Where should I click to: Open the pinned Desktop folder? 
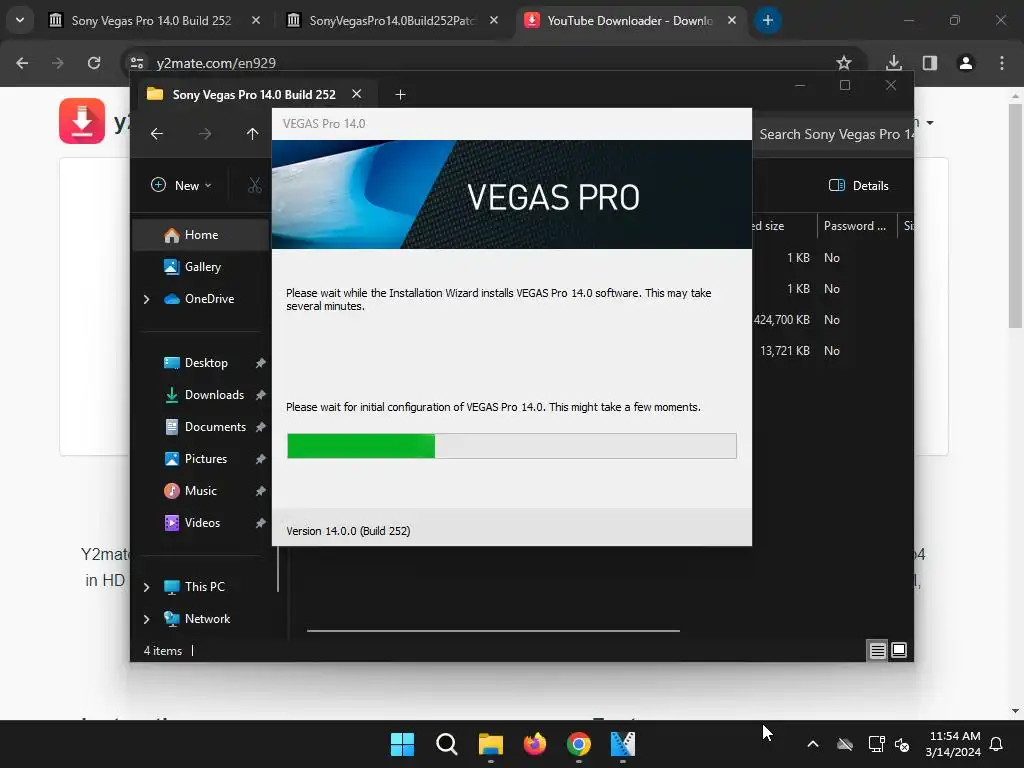206,362
